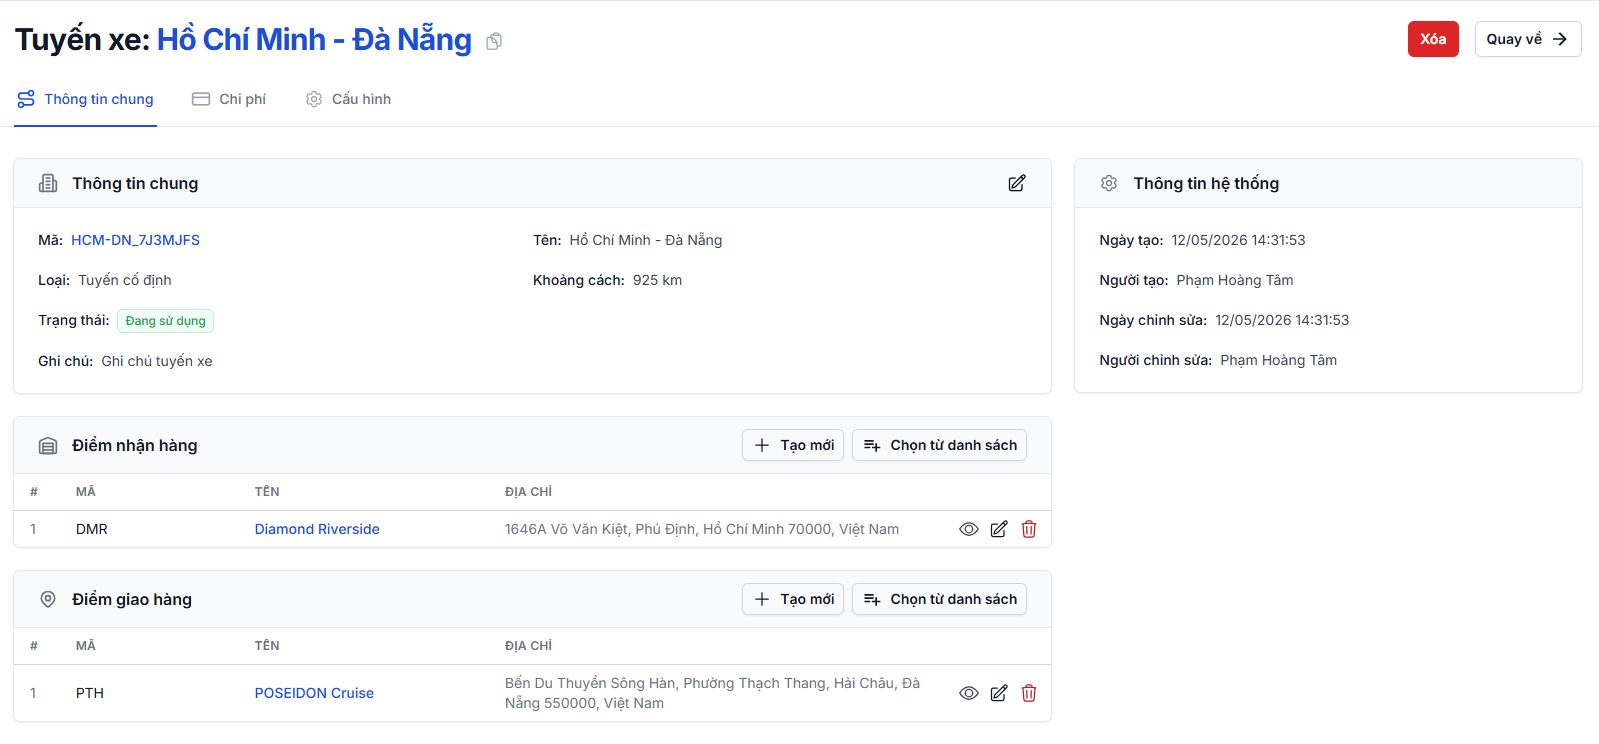Go back with Quay về button
Screen dimensions: 1599x744
[1527, 39]
